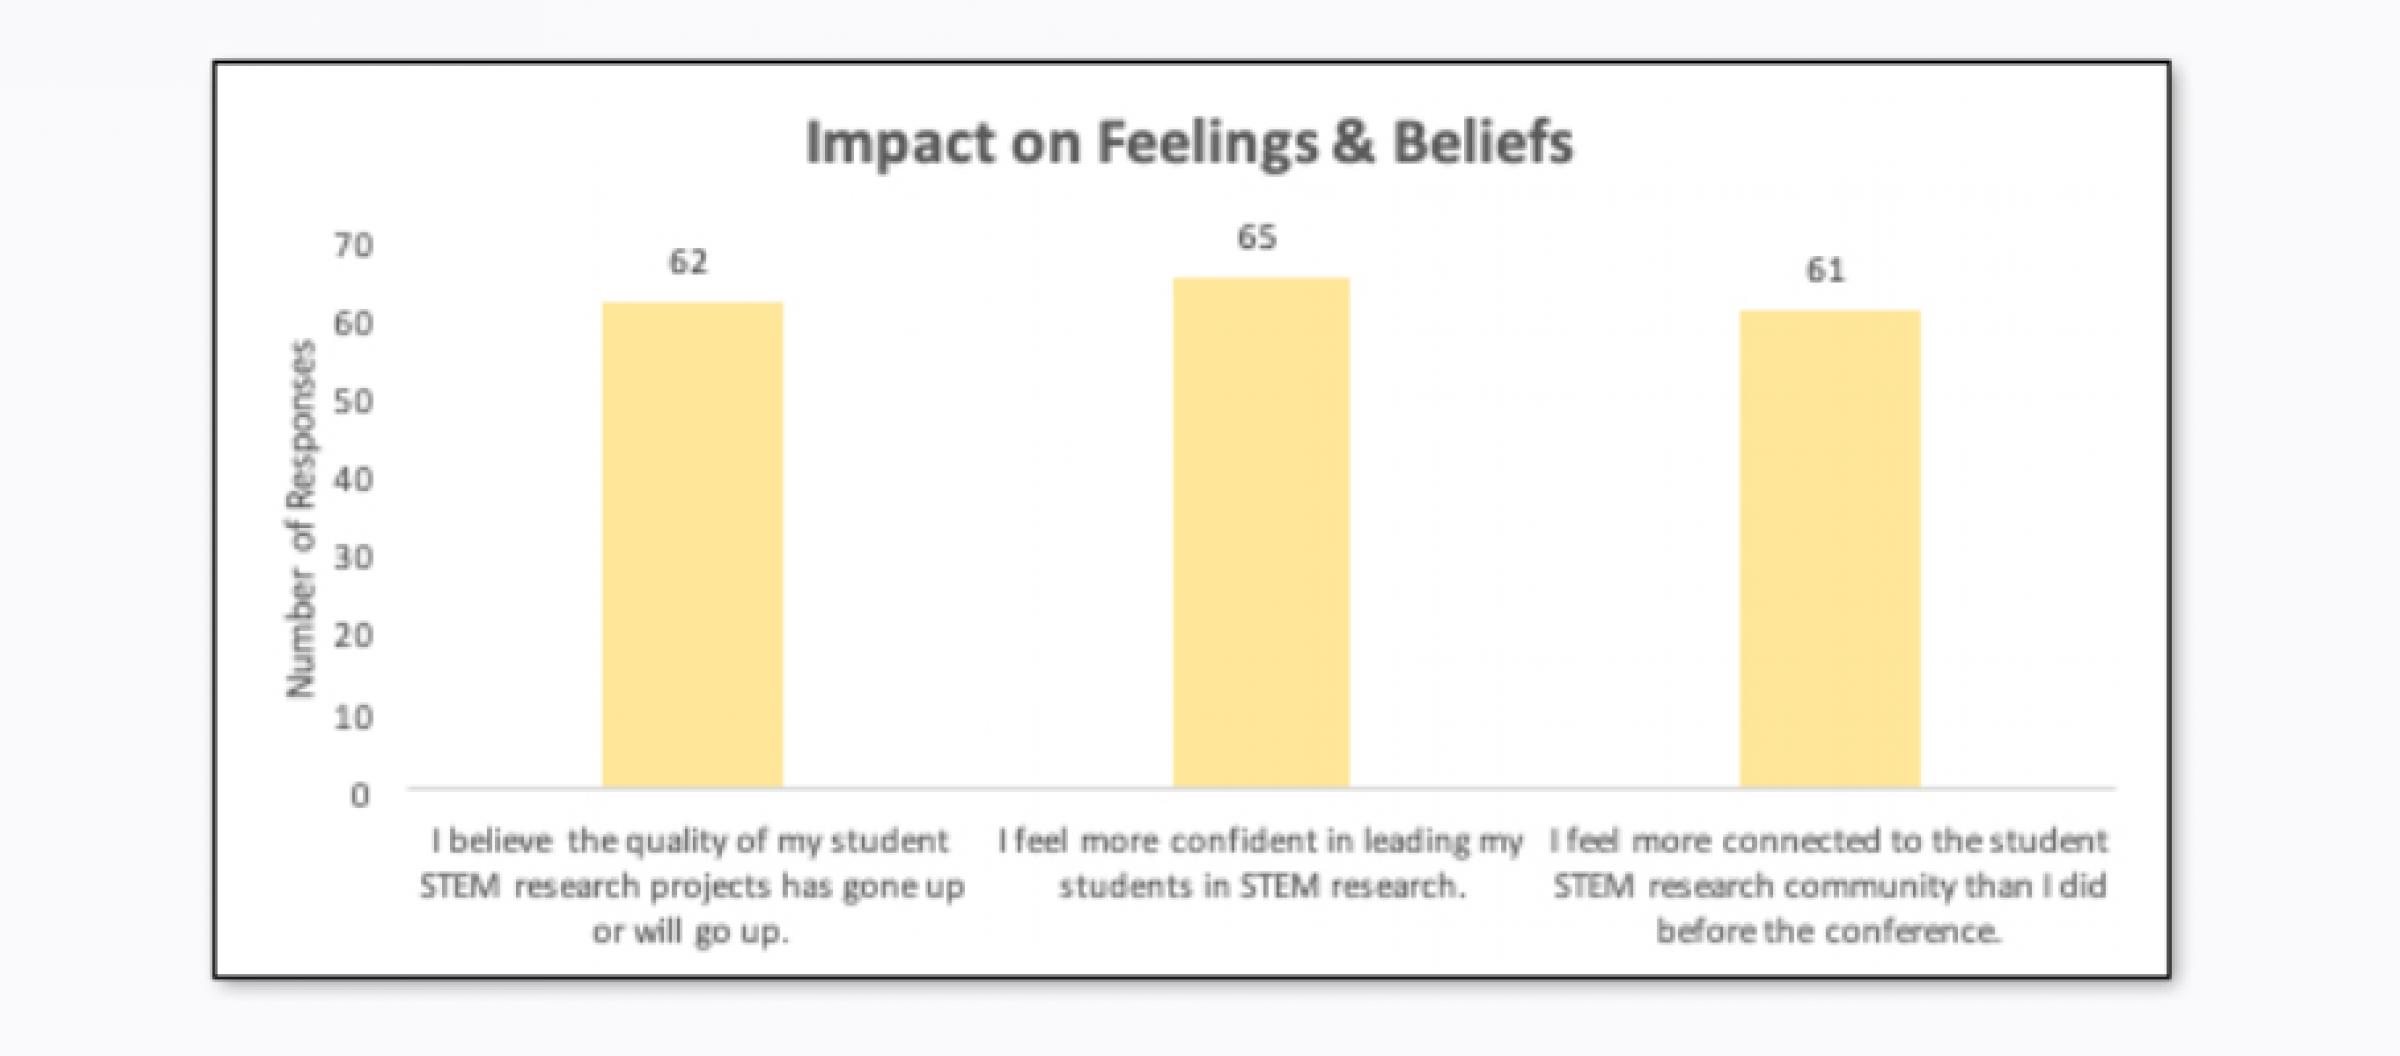
Task: Click the 0 tick on the vertical axis
Action: (x=360, y=795)
